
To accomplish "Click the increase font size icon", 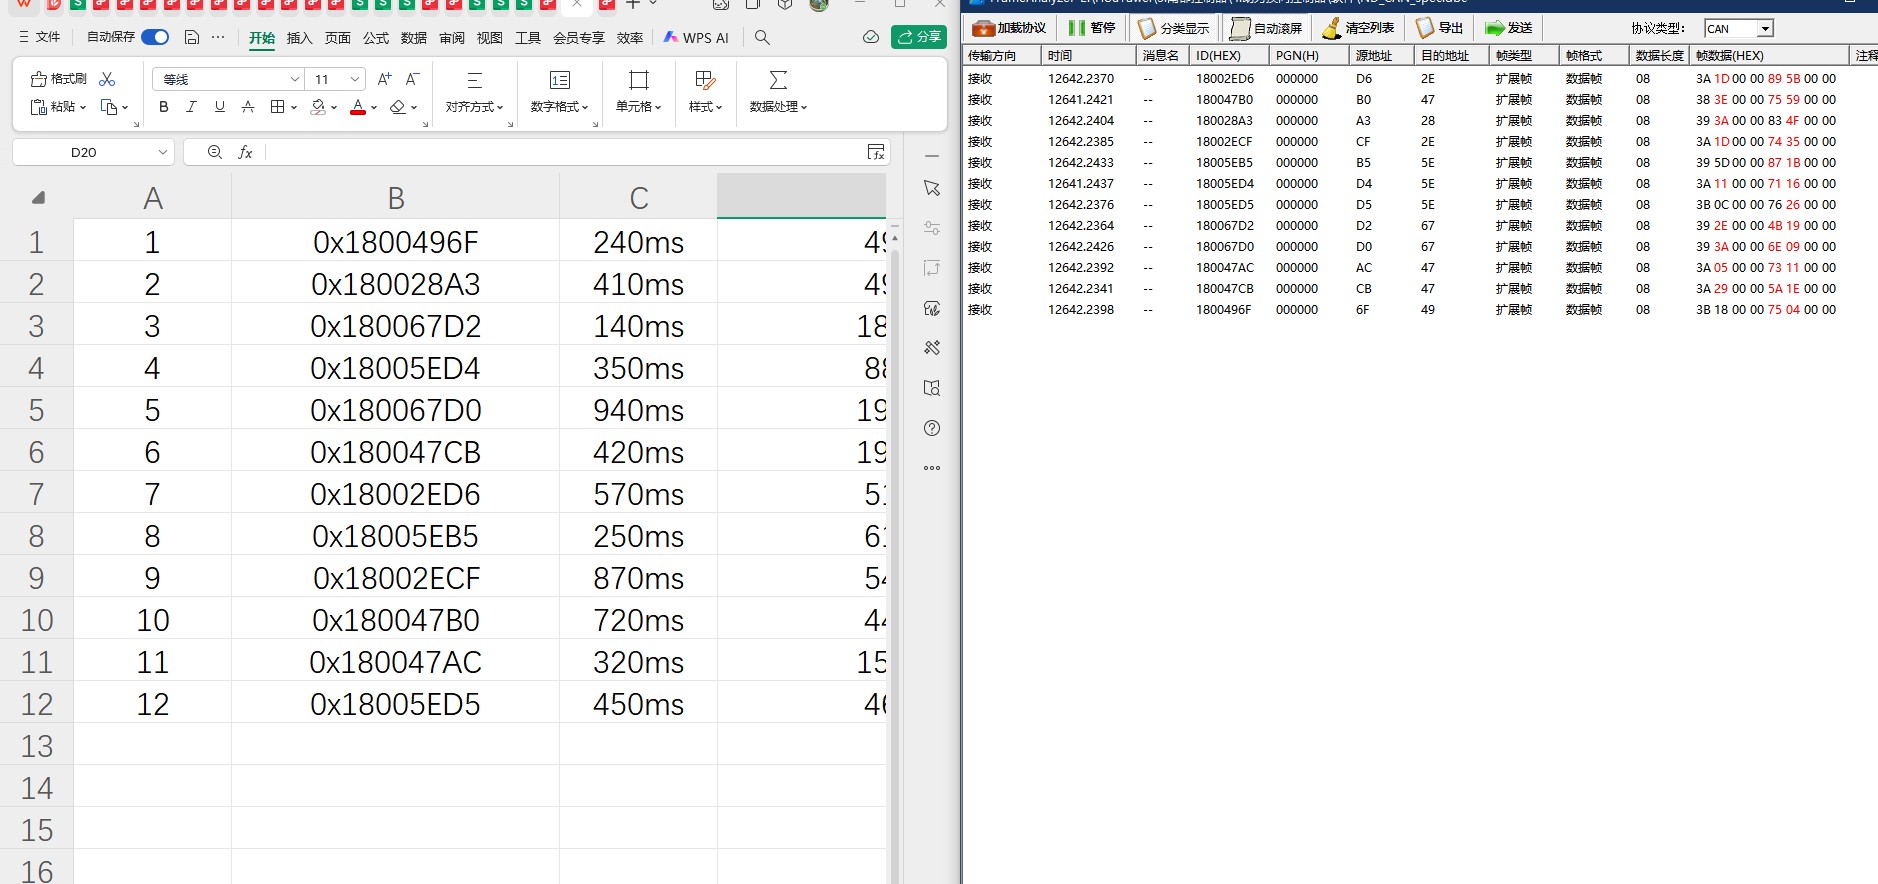I will coord(384,79).
